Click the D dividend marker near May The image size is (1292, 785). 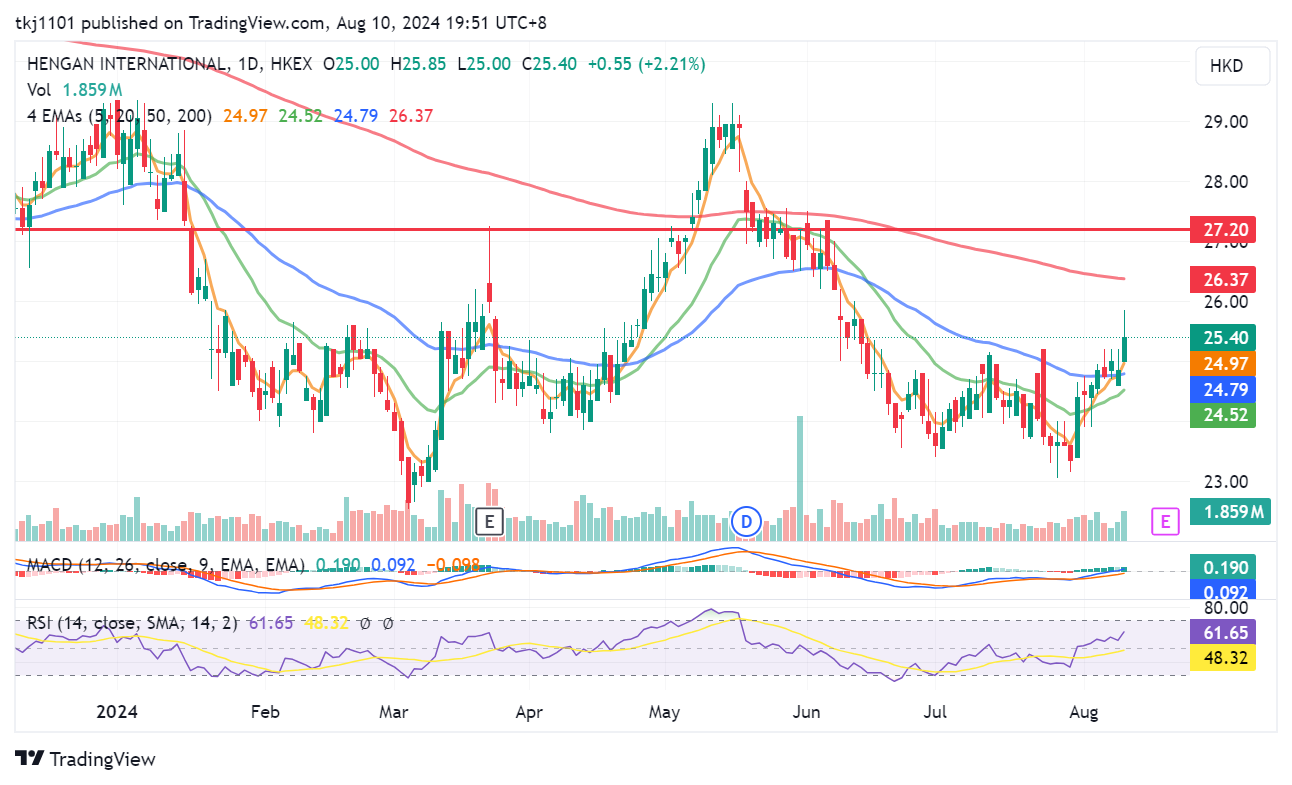[x=746, y=521]
